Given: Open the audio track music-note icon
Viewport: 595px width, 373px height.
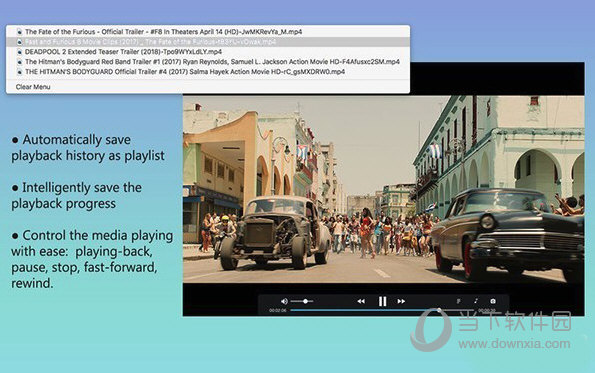Looking at the screenshot, I should [x=476, y=301].
